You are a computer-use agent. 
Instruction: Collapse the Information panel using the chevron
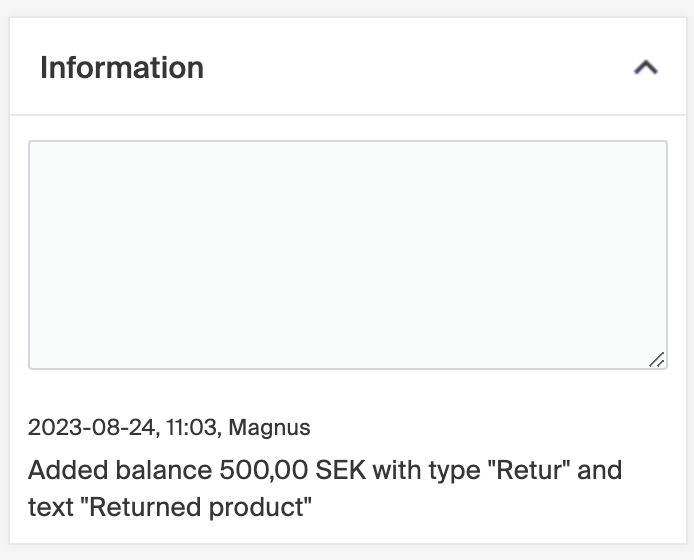(646, 68)
